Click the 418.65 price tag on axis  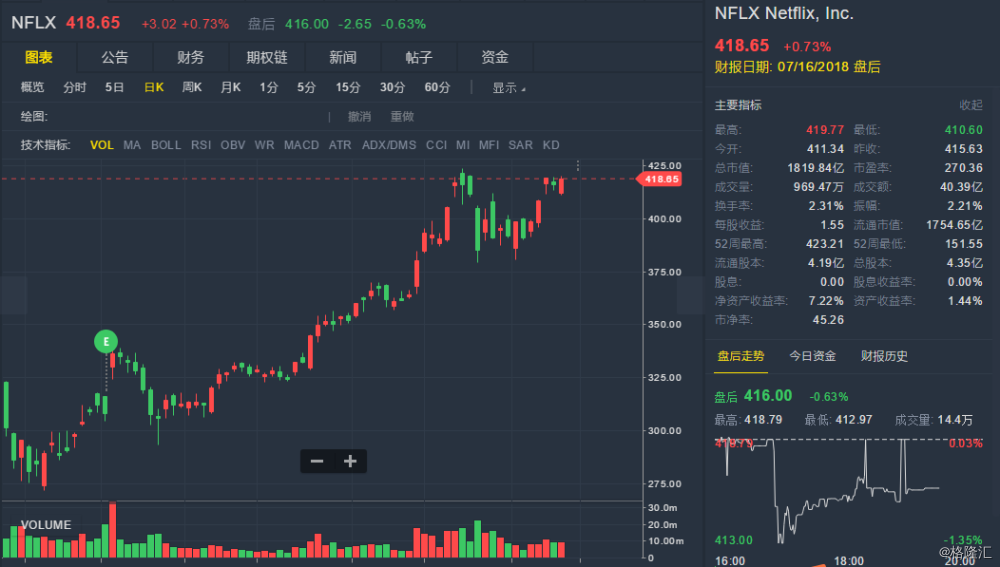point(659,179)
